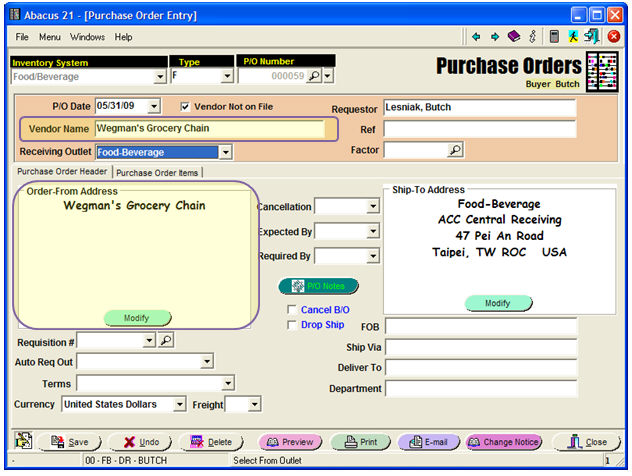Viewport: 632px width, 476px height.
Task: Open the calculator toolbar icon
Action: 554,37
